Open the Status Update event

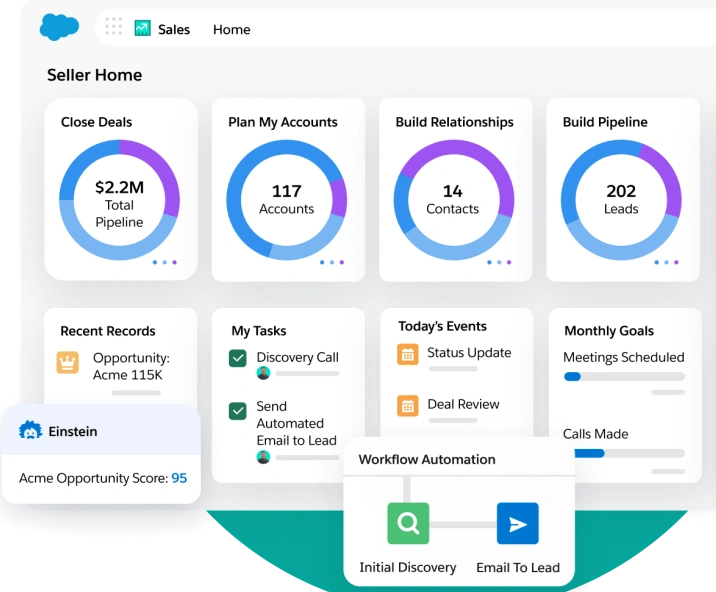[x=469, y=353]
